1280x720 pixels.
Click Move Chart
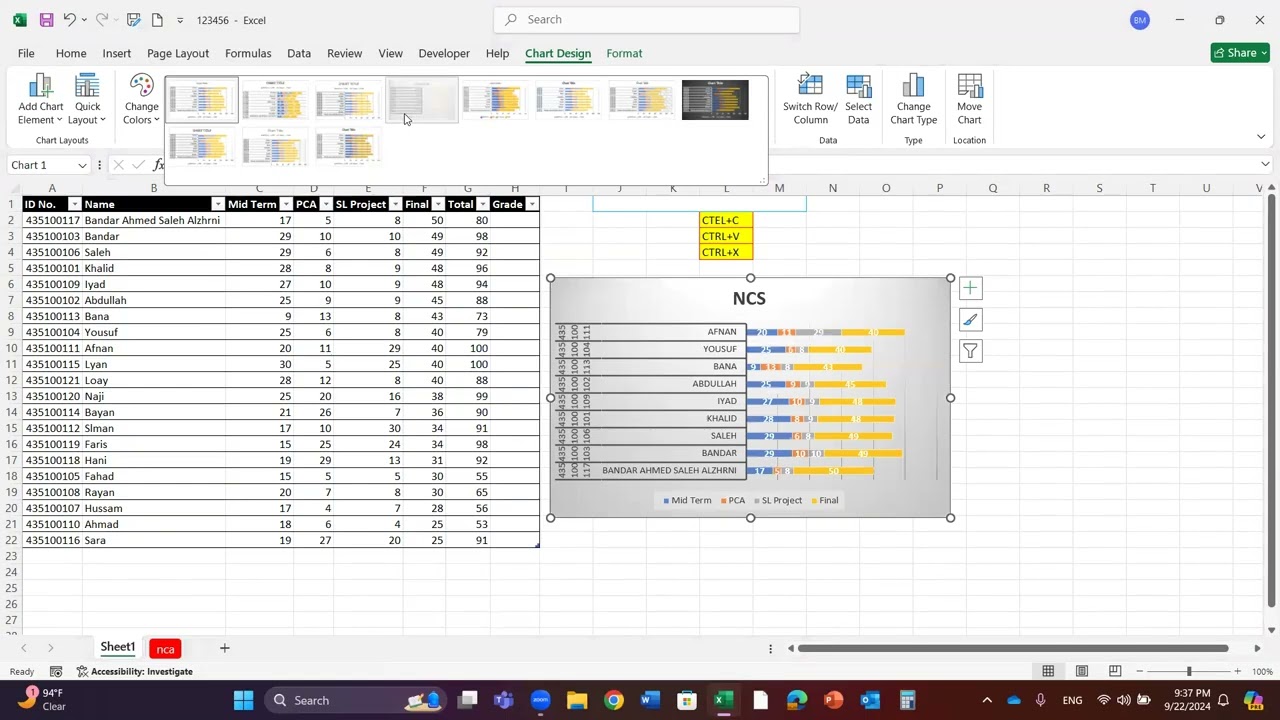click(969, 100)
